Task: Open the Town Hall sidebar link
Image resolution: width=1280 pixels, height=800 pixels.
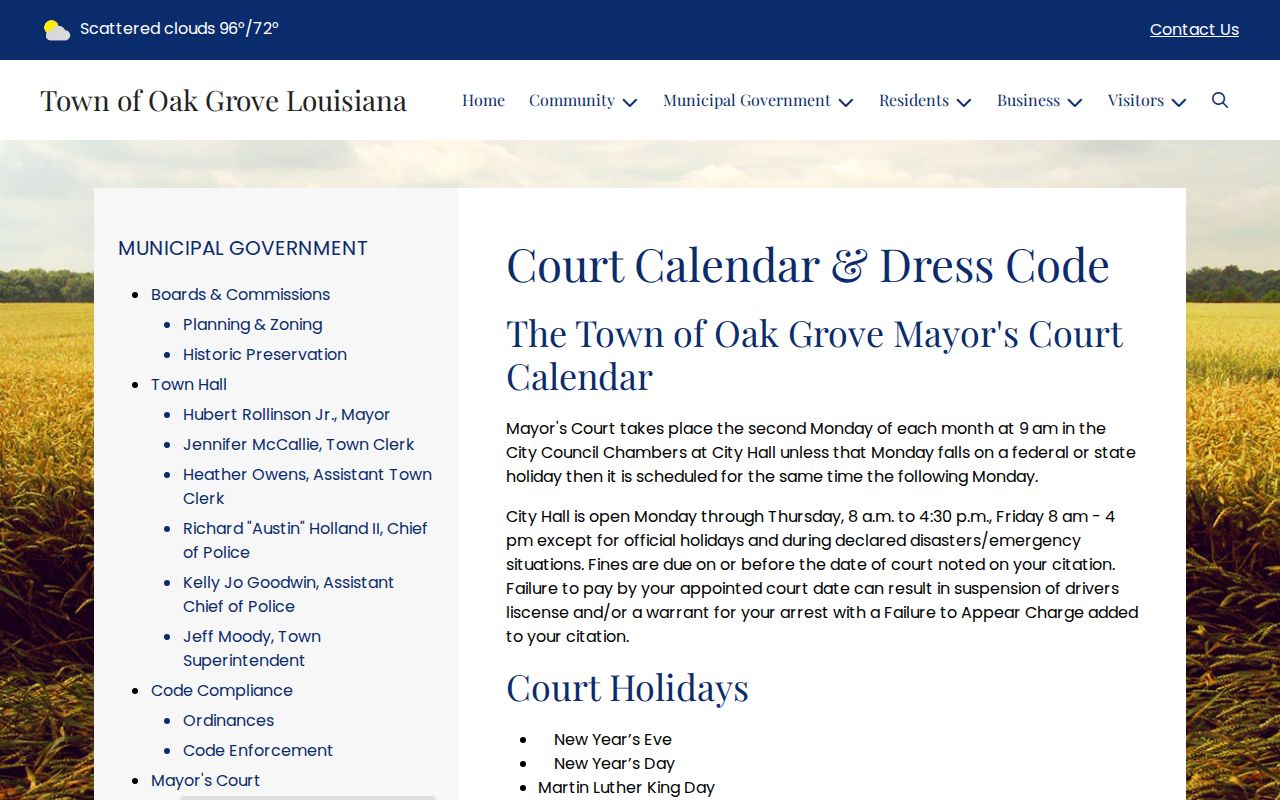Action: [x=189, y=384]
